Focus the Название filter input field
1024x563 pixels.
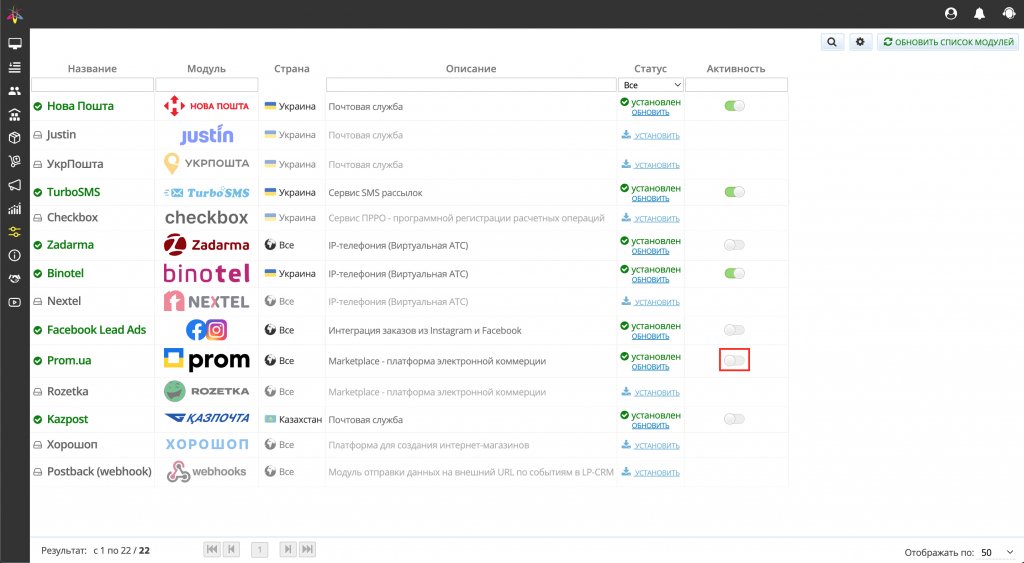click(92, 85)
